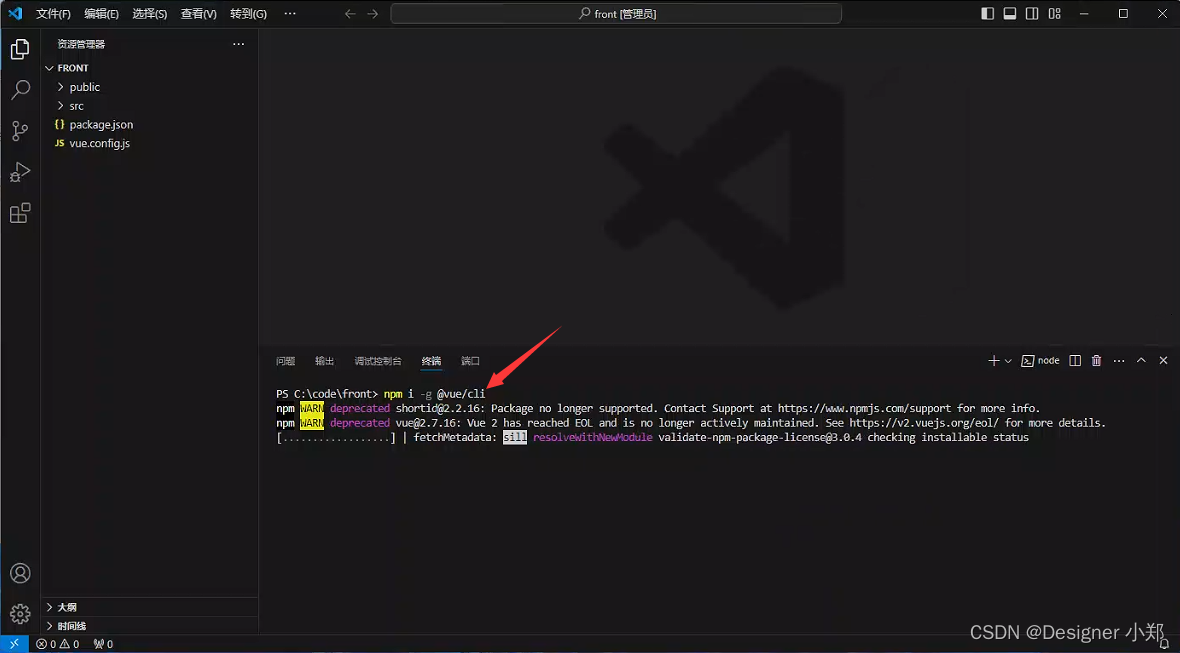
Task: Click the 资源管理器 panel title
Action: click(x=81, y=44)
